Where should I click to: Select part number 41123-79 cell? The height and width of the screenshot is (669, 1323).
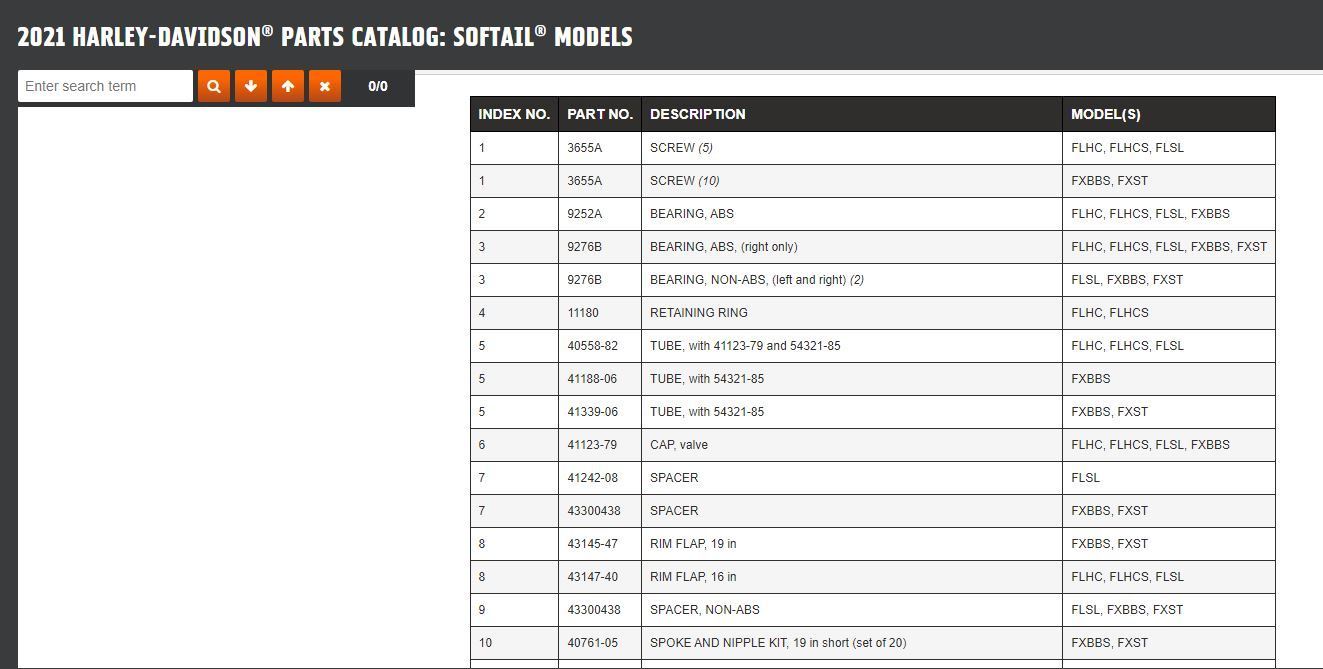(x=592, y=444)
